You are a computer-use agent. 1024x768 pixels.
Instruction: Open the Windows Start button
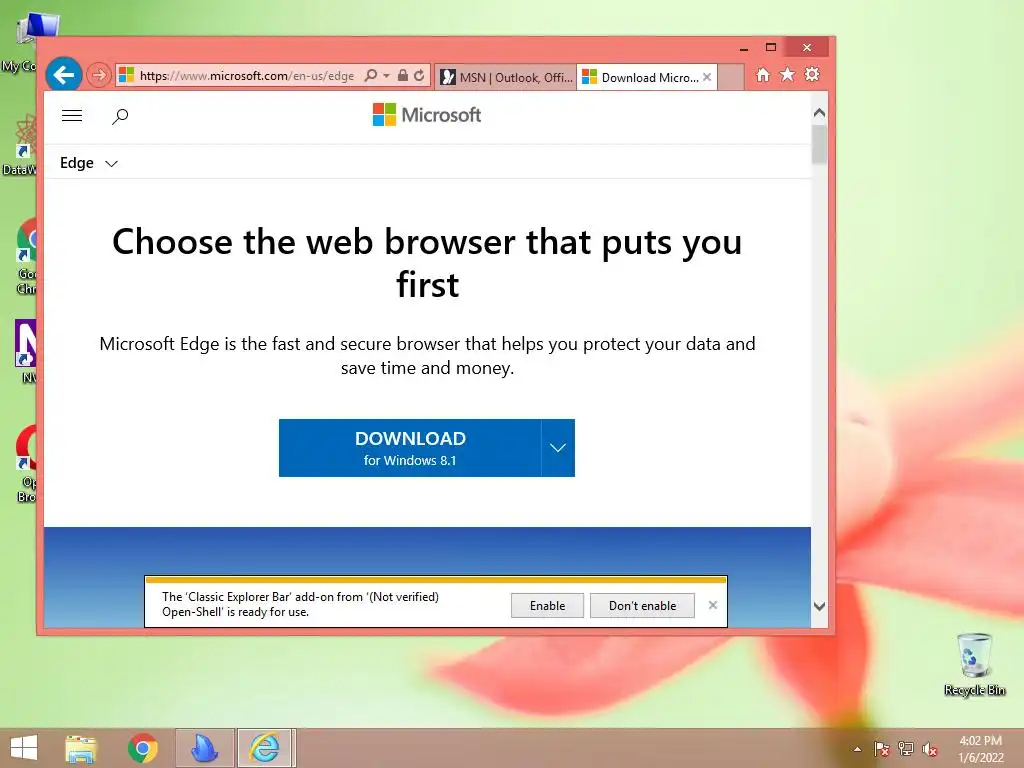click(x=24, y=748)
